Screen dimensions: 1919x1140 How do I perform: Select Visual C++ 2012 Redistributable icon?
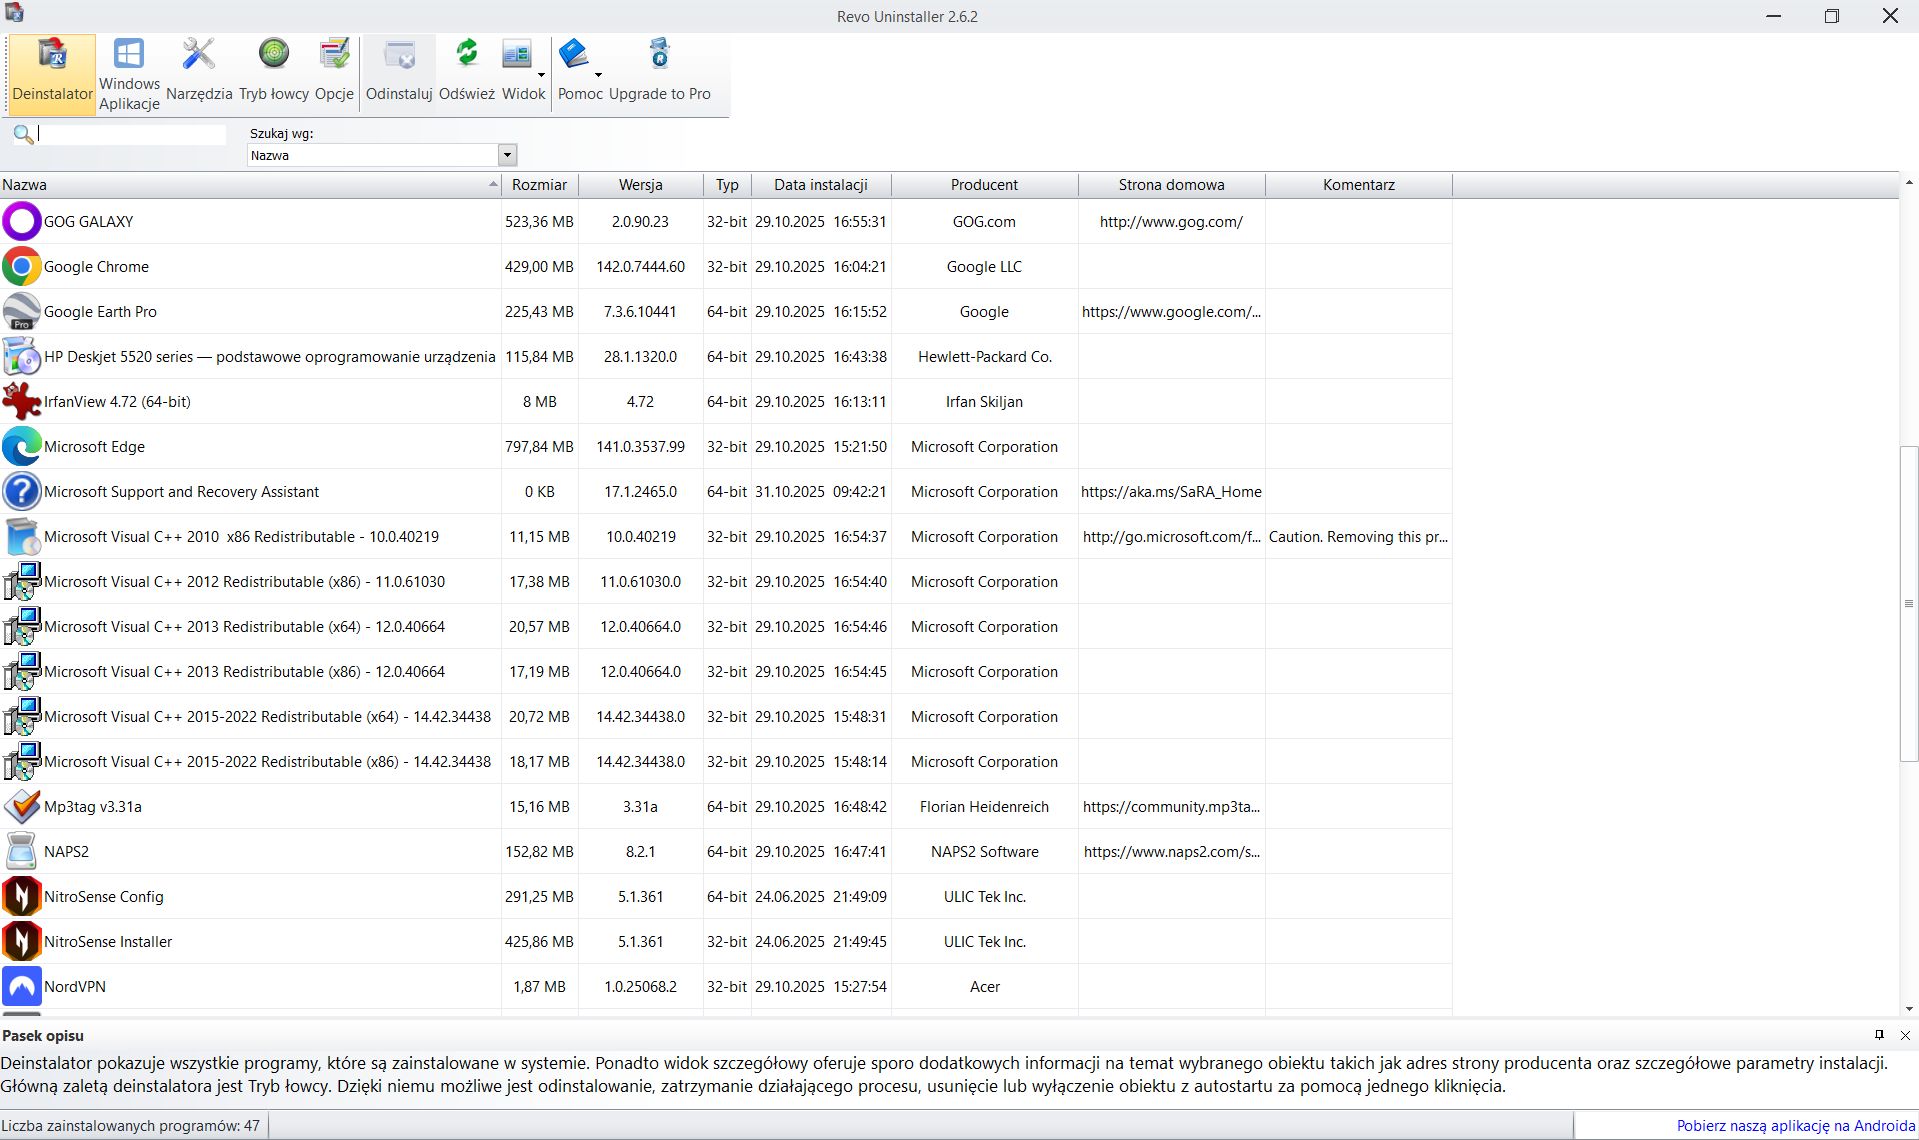click(x=21, y=582)
